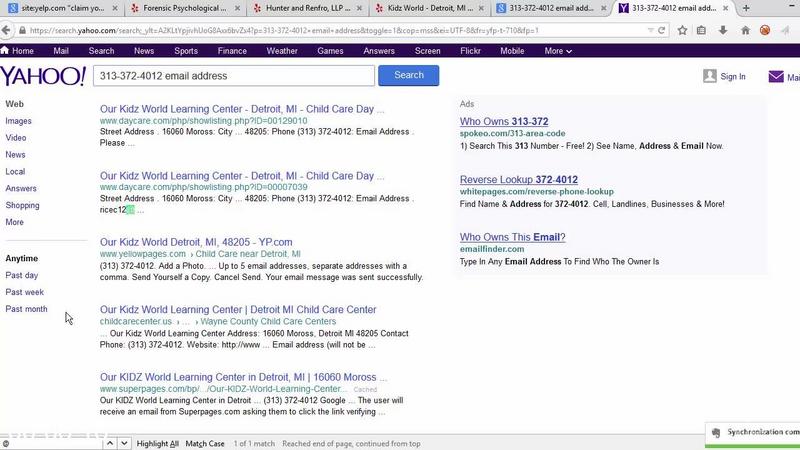Image resolution: width=800 pixels, height=450 pixels.
Task: Click the Yahoo logo
Action: coord(43,76)
